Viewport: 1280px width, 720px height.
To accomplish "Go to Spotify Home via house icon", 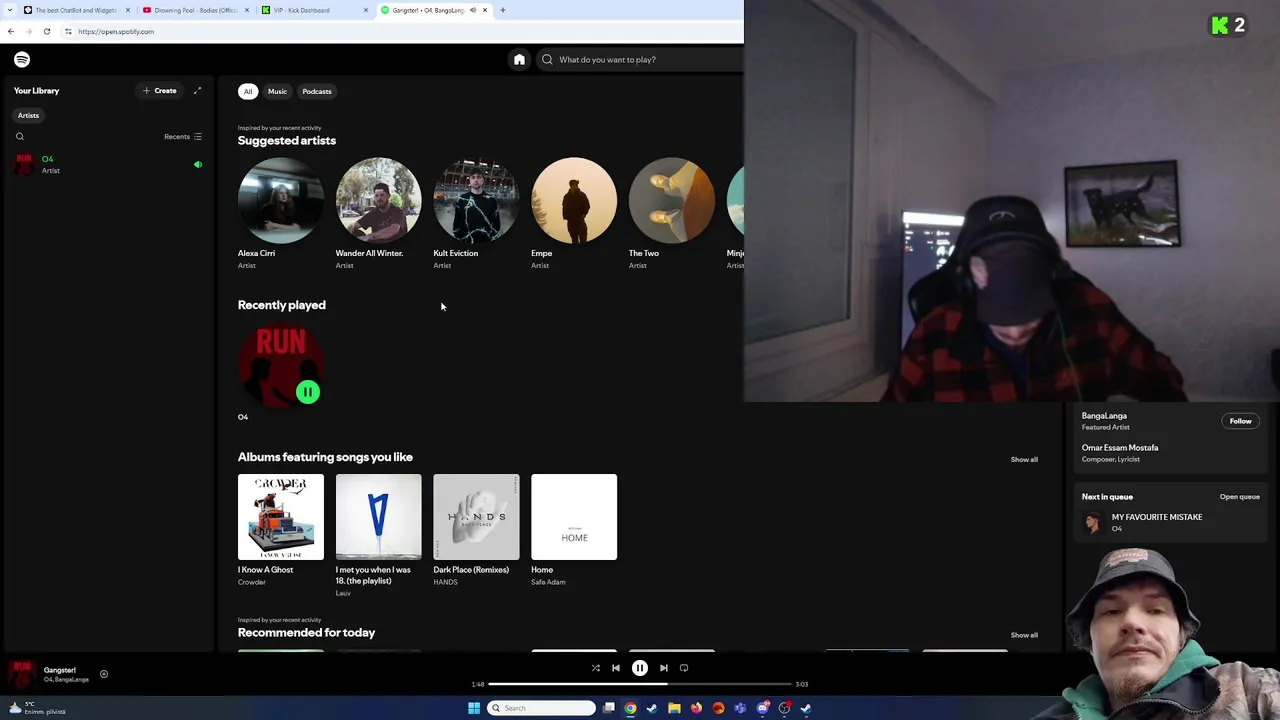I will (x=519, y=60).
